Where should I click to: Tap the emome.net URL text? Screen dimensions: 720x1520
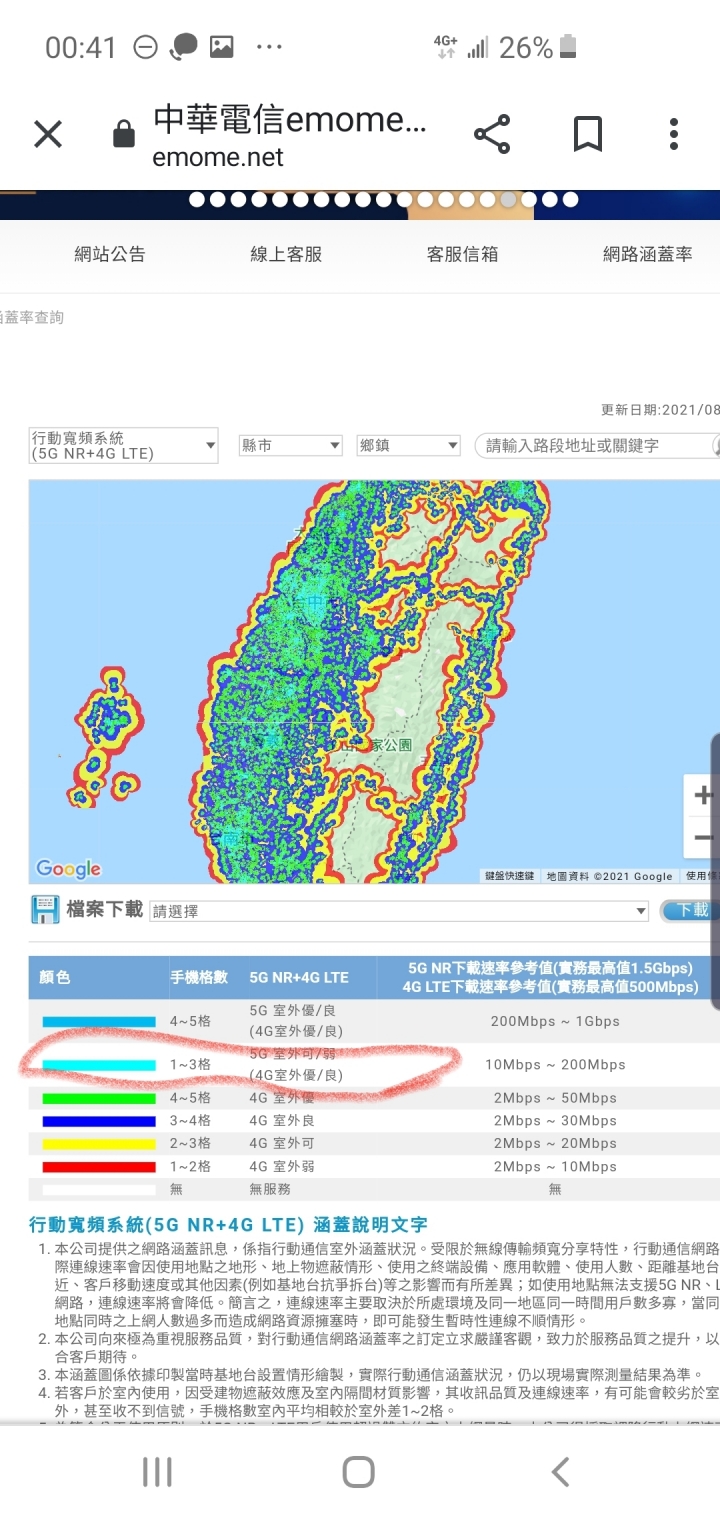tap(218, 158)
